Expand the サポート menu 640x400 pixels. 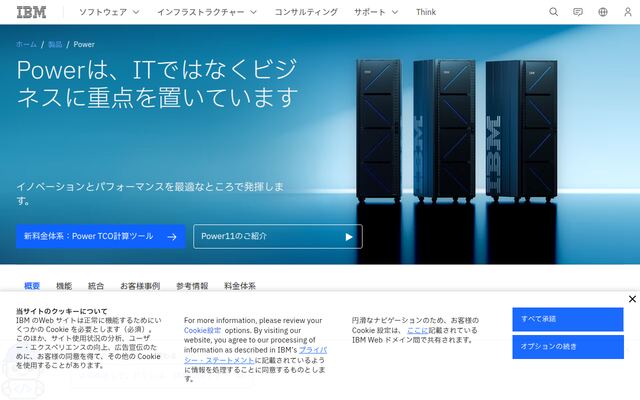[x=376, y=12]
